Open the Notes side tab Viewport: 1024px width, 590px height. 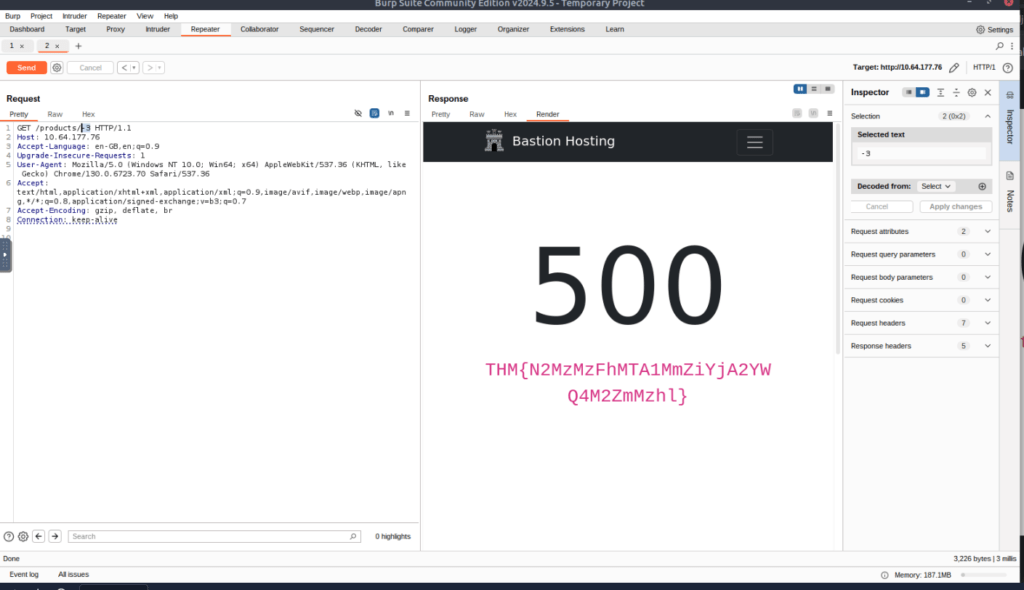coord(1009,193)
